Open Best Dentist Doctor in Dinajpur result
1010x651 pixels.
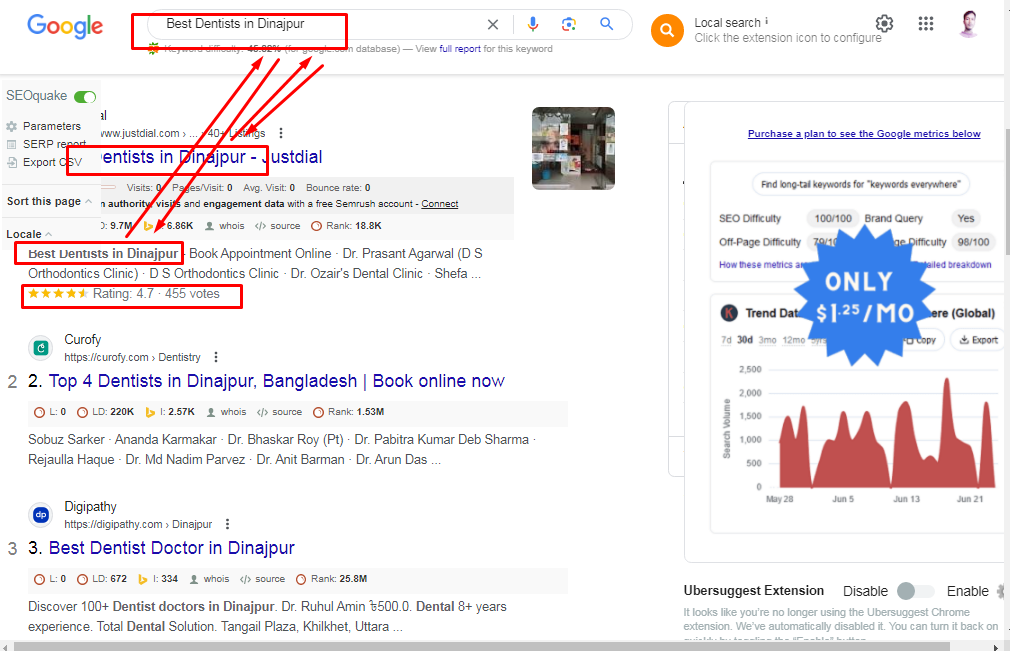[x=171, y=548]
